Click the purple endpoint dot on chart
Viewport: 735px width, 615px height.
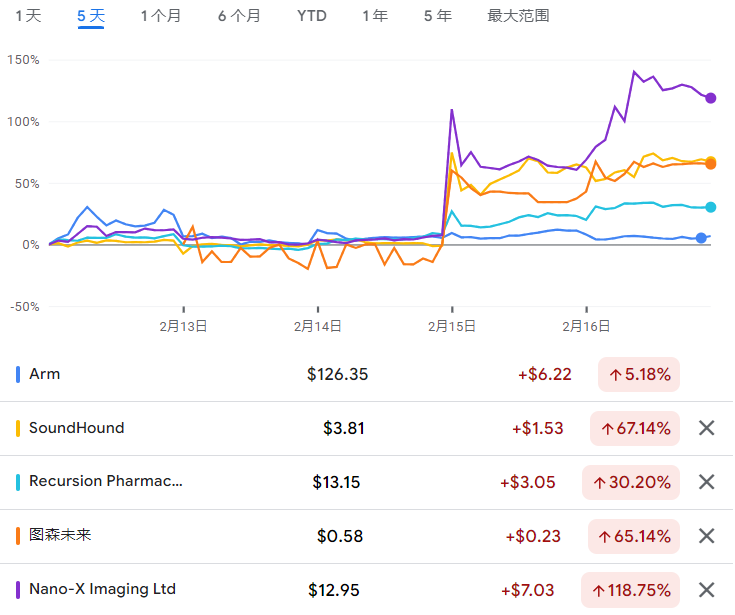(x=711, y=98)
